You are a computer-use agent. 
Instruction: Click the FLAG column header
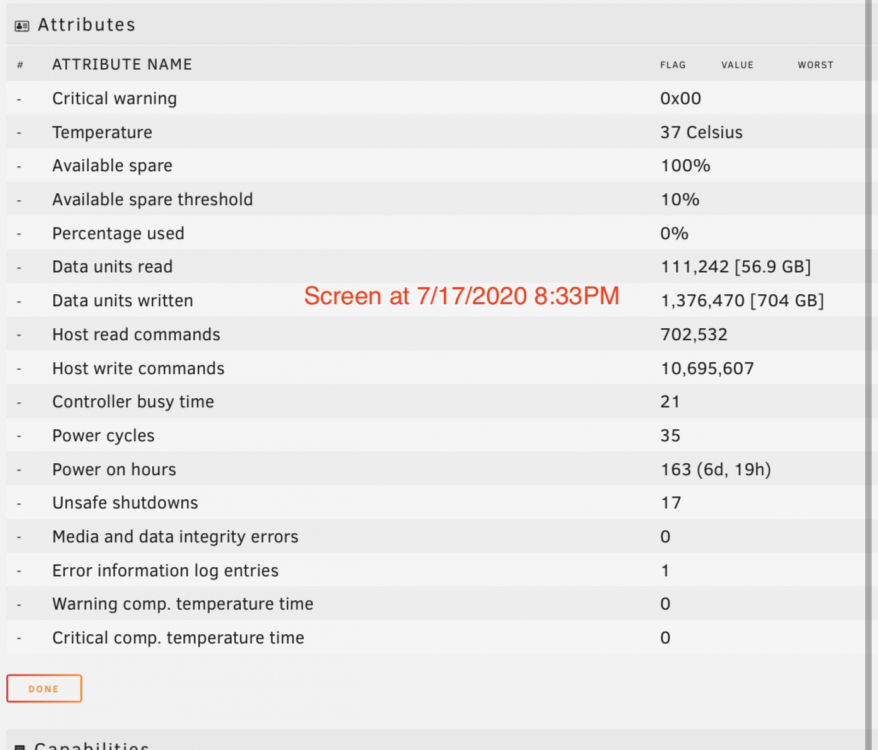click(672, 65)
